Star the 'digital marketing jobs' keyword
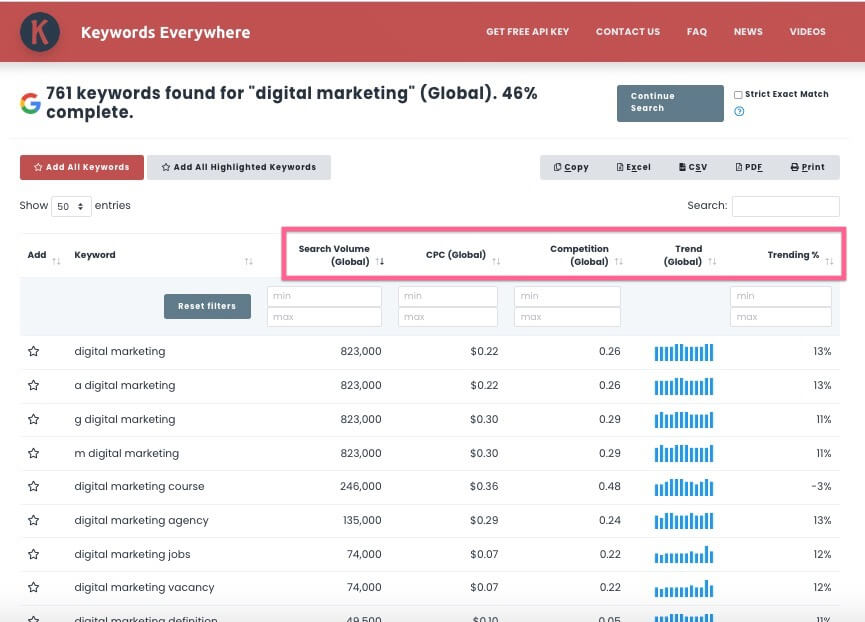 point(34,554)
